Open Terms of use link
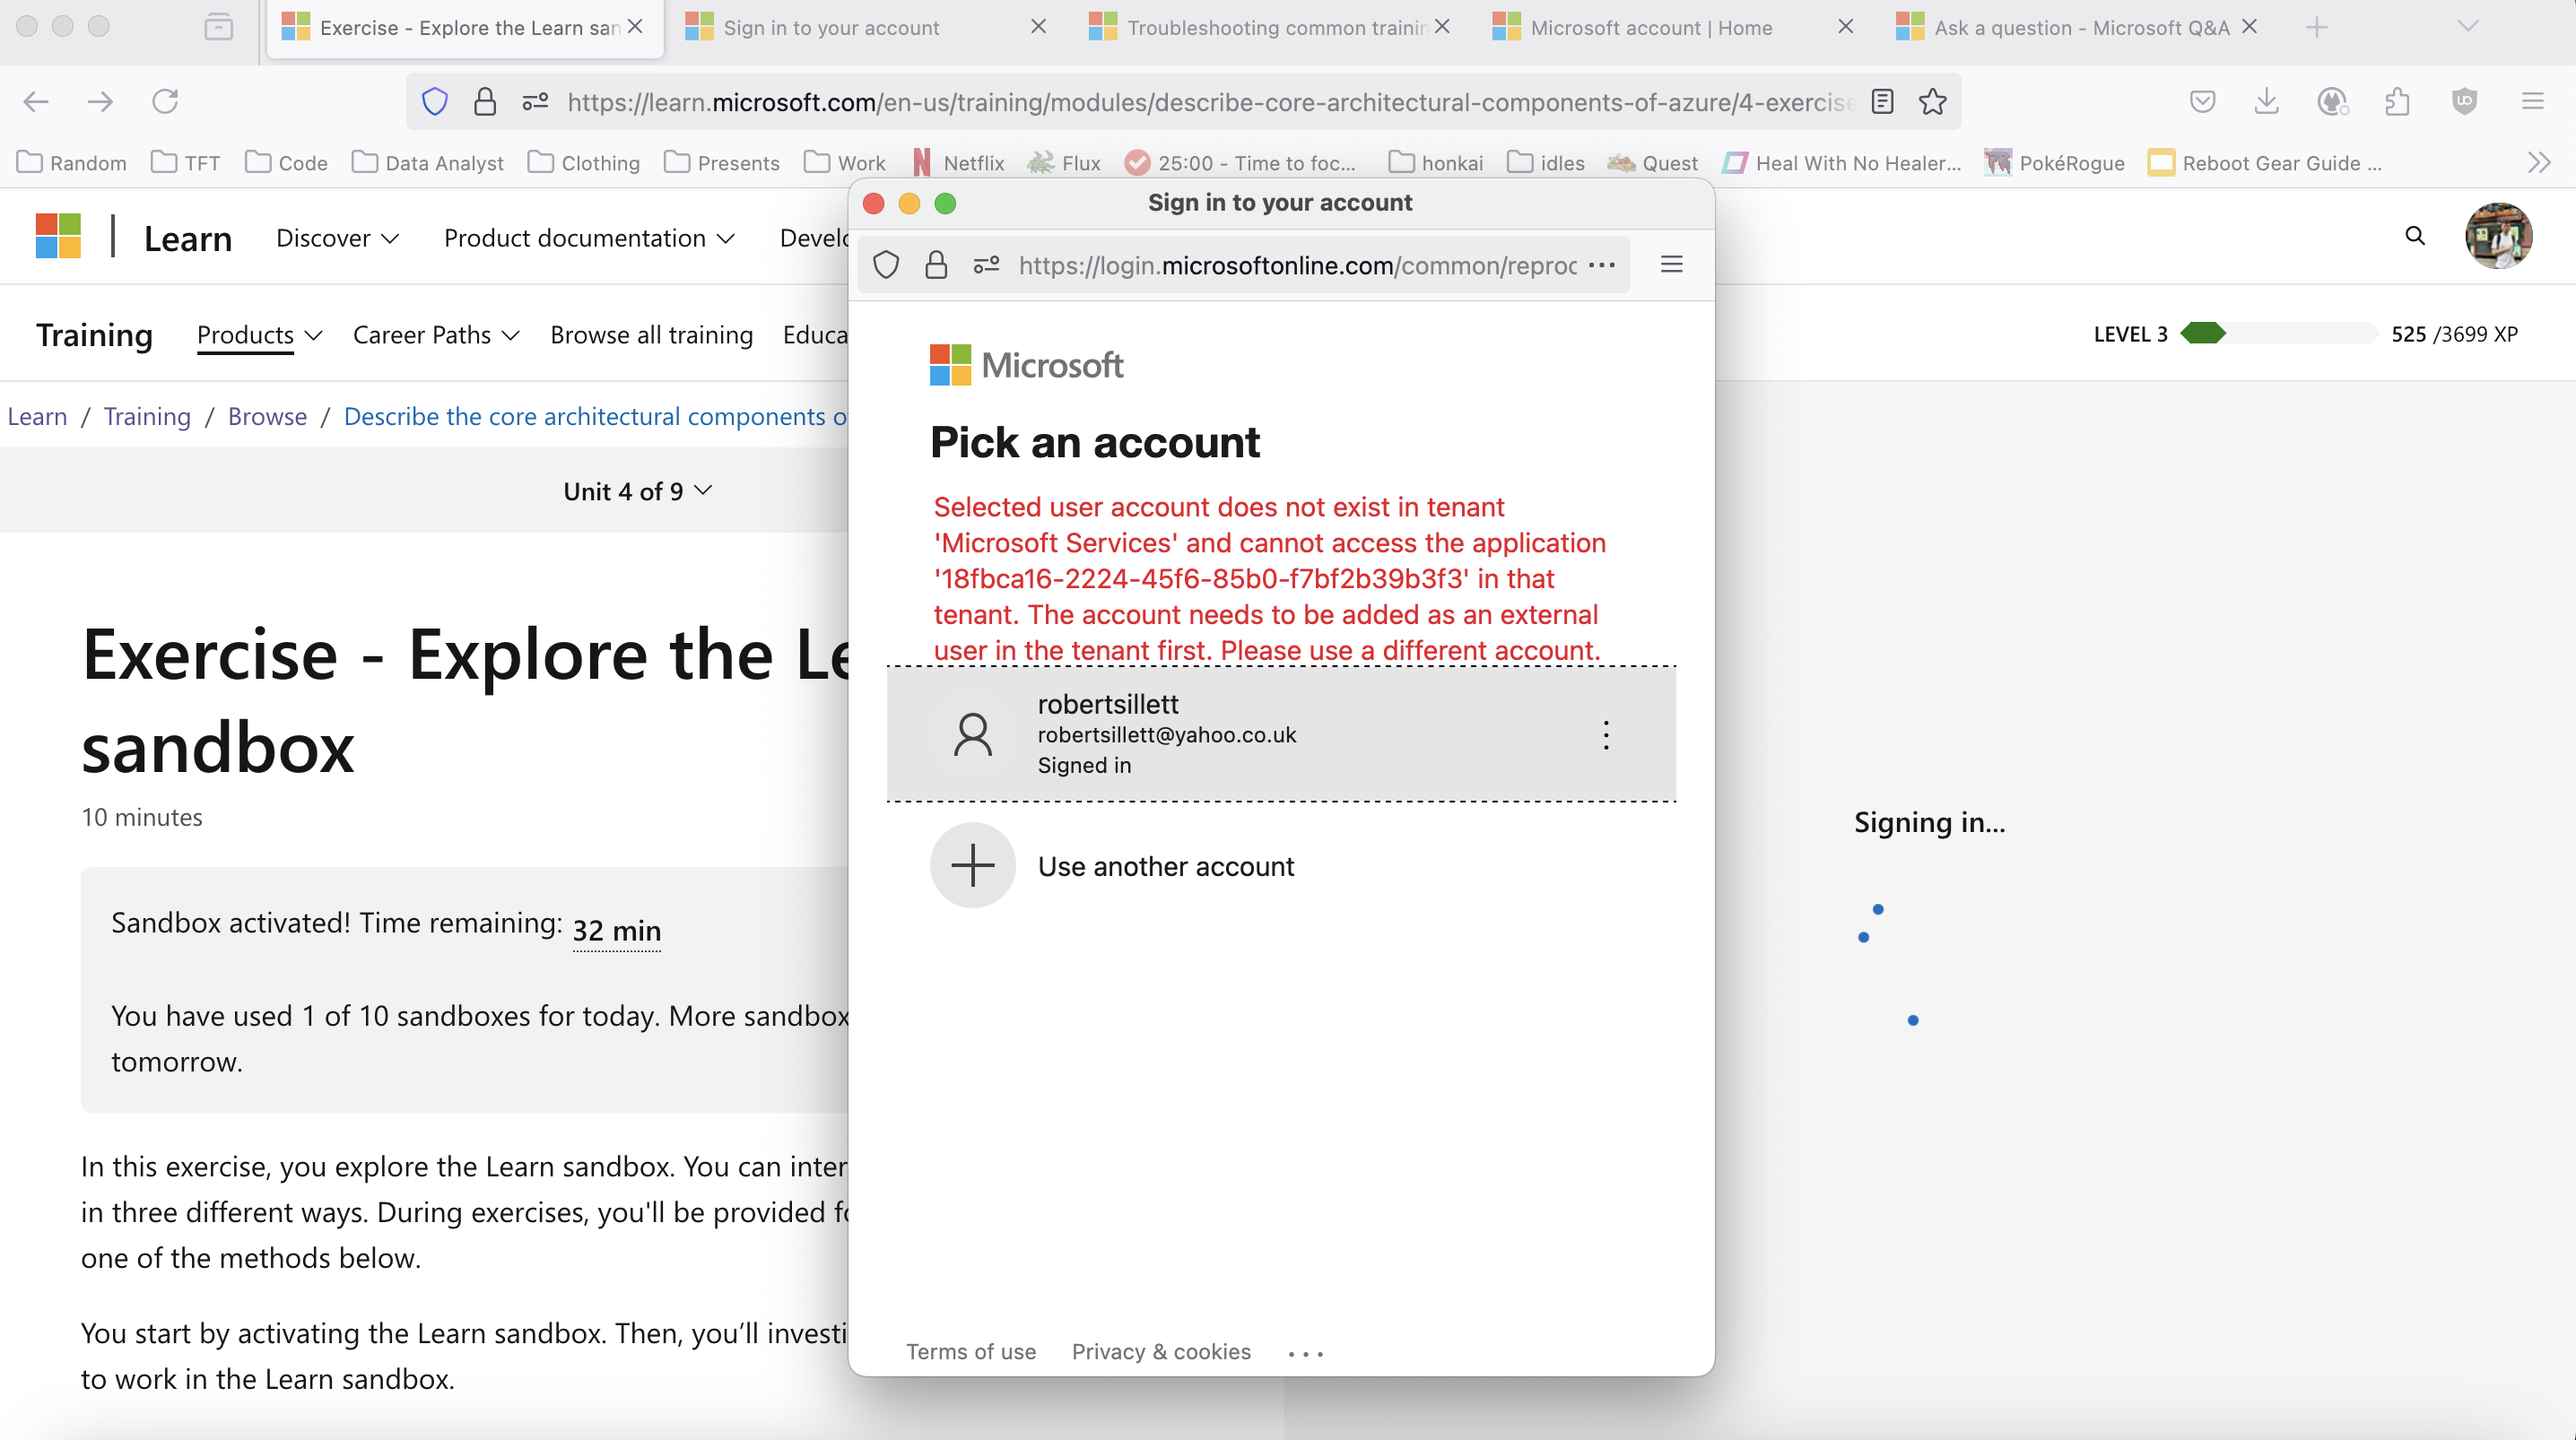The width and height of the screenshot is (2576, 1440). 971,1352
